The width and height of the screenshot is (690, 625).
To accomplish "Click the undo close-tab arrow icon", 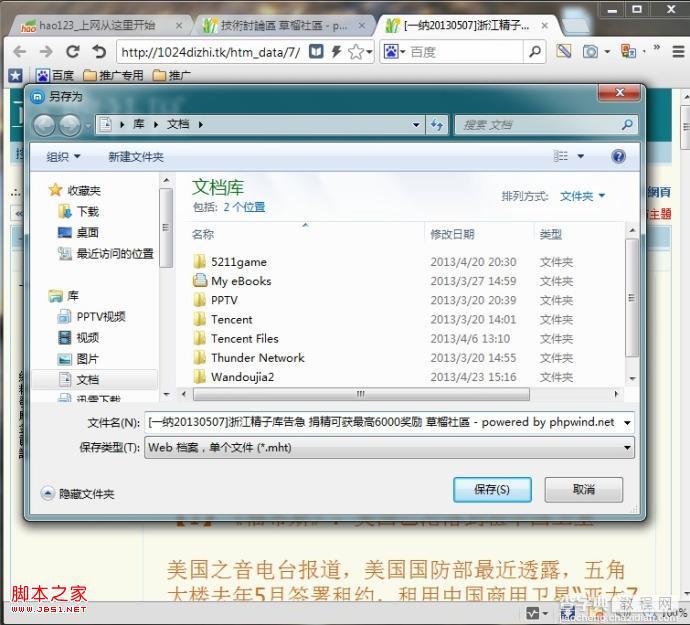I will [x=99, y=52].
